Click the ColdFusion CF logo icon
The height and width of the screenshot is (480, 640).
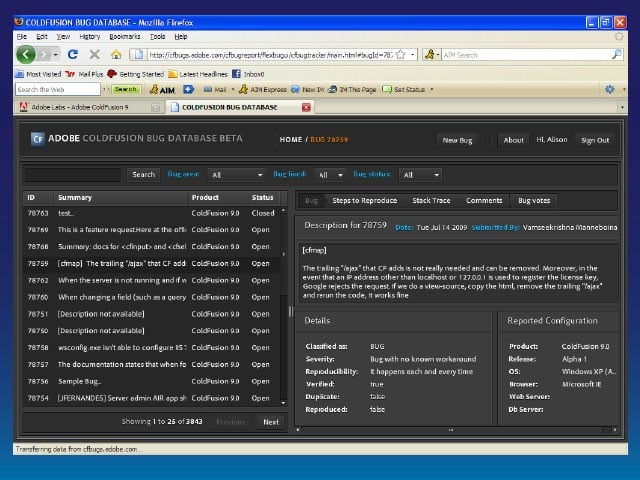click(x=38, y=139)
